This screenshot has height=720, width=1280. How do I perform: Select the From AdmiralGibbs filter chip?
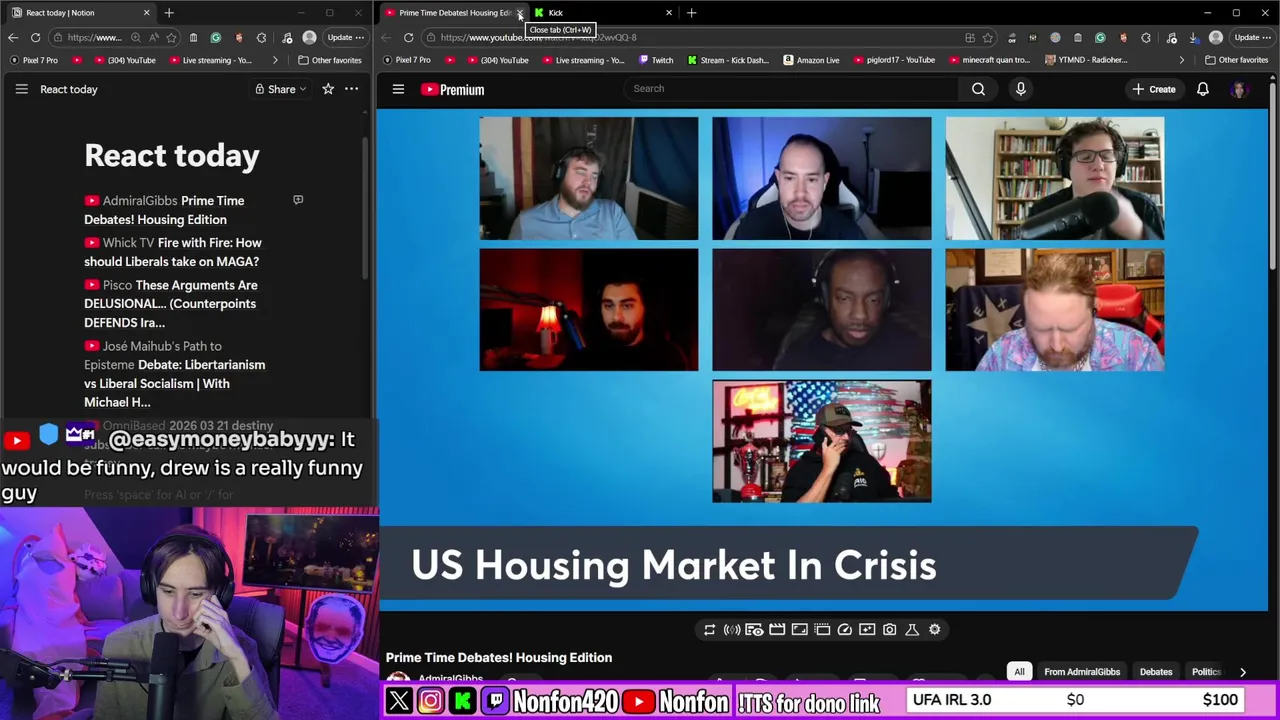[1082, 672]
